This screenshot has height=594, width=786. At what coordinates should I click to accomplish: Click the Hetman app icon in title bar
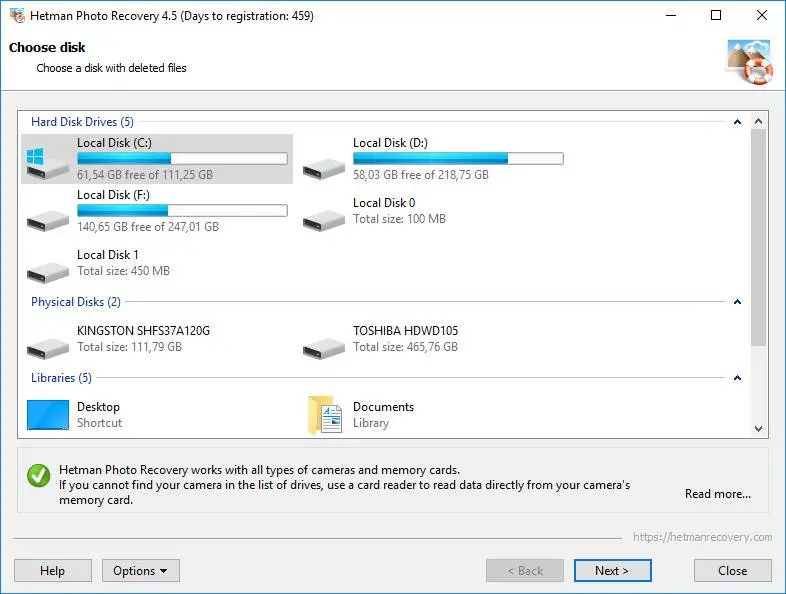tap(17, 16)
